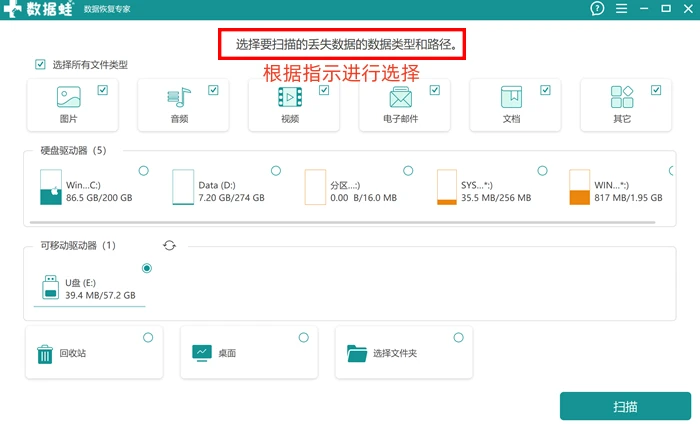This screenshot has width=700, height=427.
Task: Click the refresh icon beside 可移动驱动器
Action: click(169, 245)
